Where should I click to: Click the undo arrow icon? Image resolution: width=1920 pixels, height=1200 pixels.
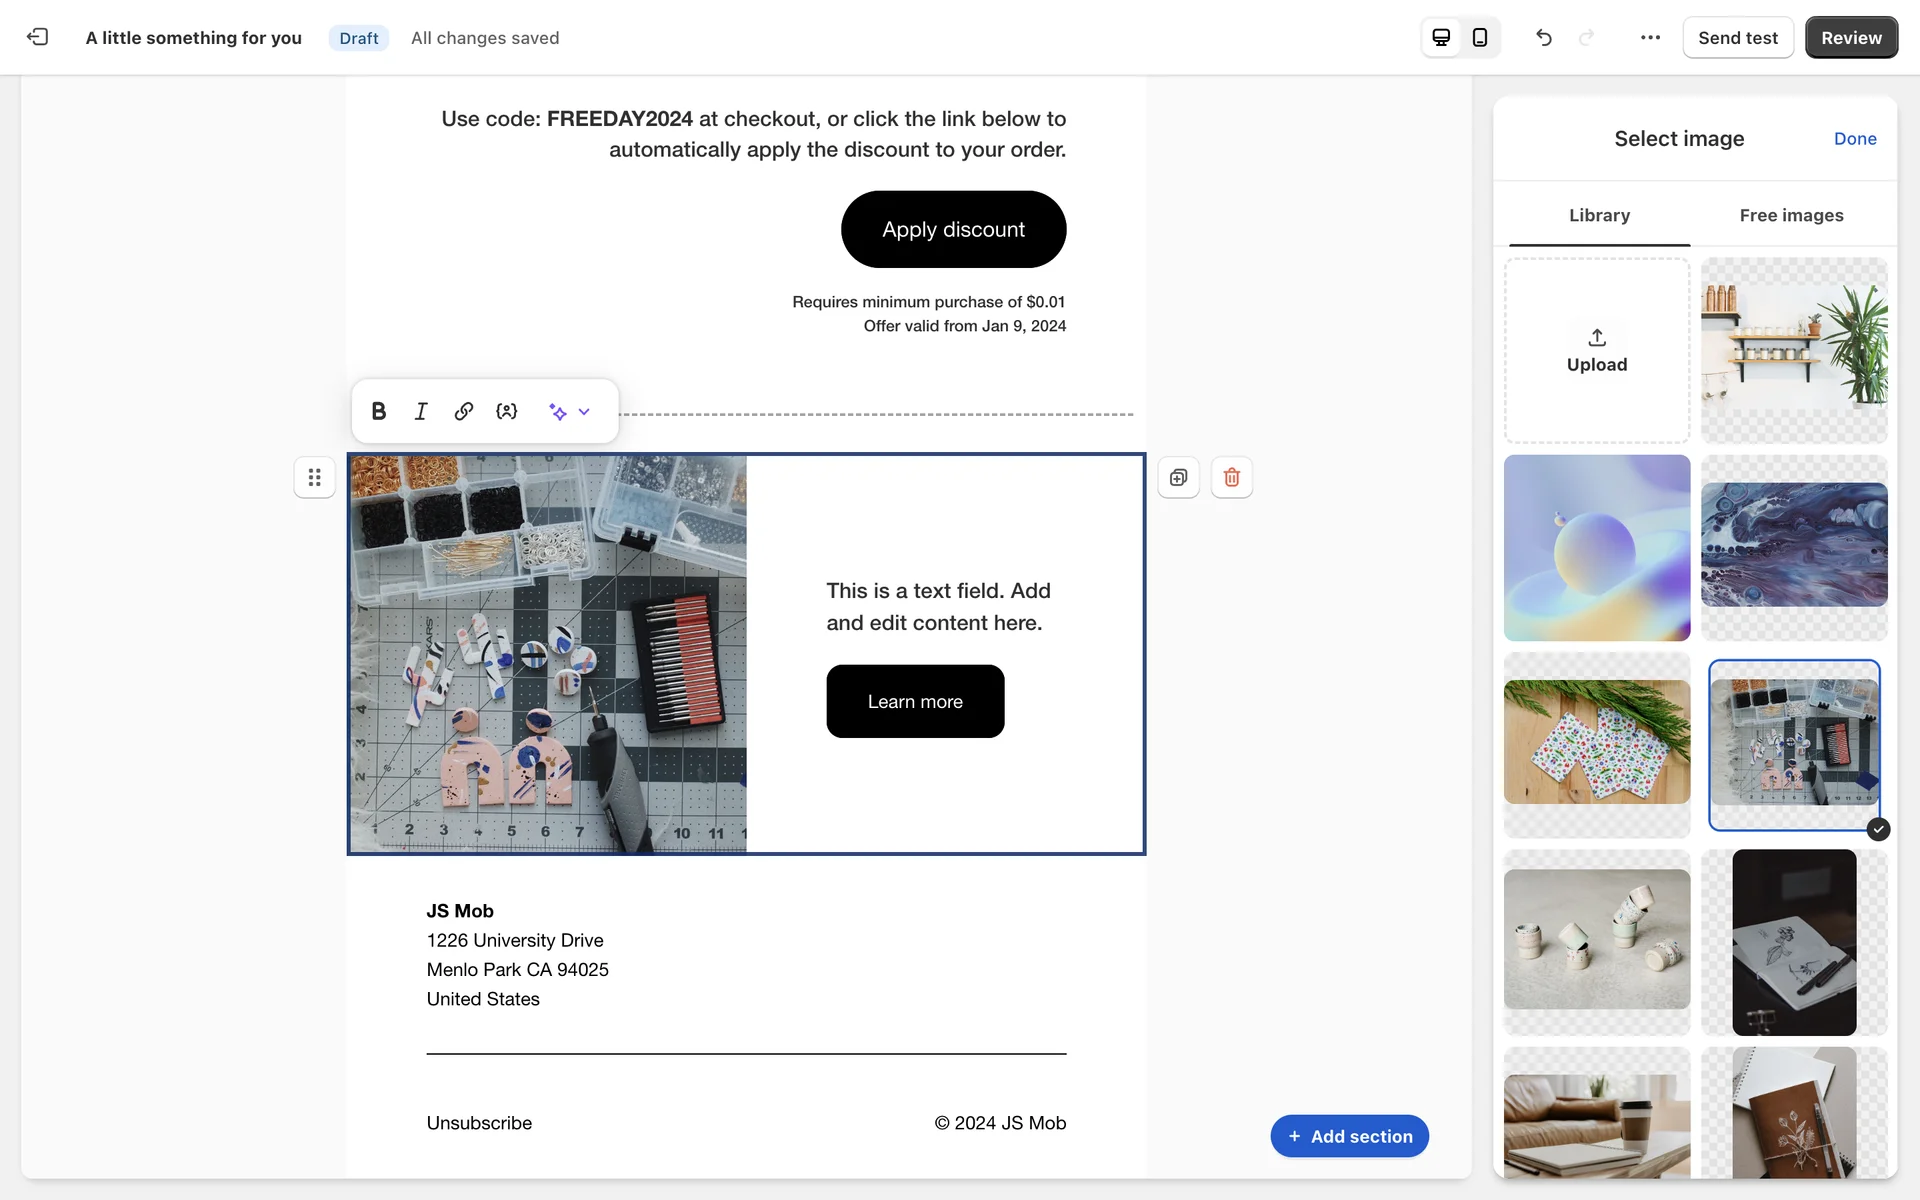[x=1544, y=37]
